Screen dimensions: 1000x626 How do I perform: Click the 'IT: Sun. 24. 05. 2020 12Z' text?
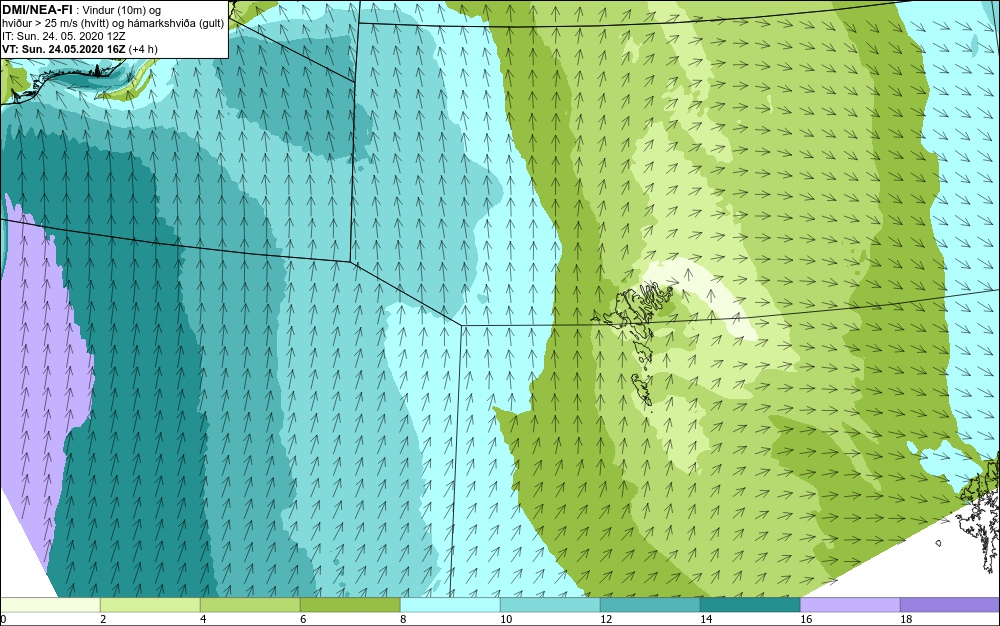pos(64,36)
